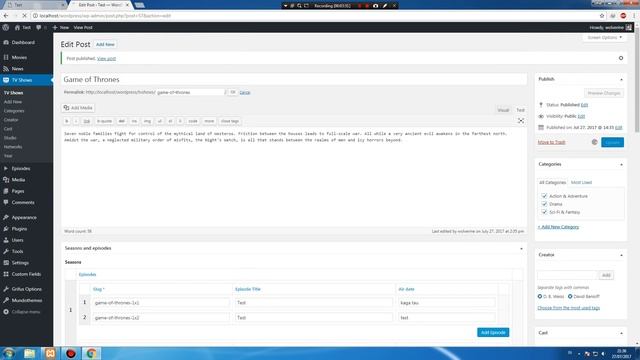Click the browser stop-loading X button

click(x=24, y=16)
